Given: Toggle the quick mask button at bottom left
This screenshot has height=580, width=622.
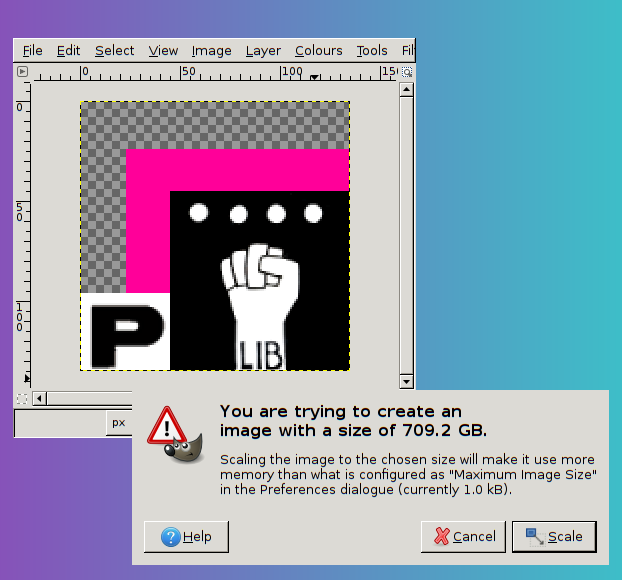Looking at the screenshot, I should click(x=22, y=398).
